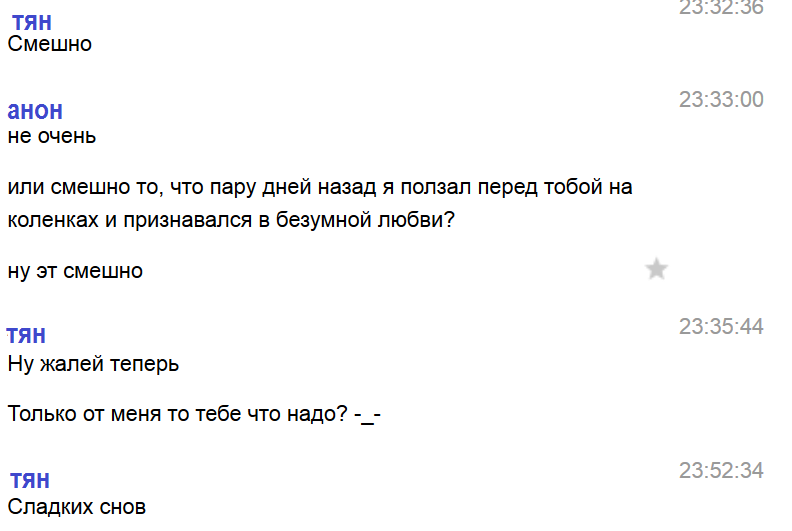Click the 'Сладких снов' message
This screenshot has height=531, width=792.
77,507
